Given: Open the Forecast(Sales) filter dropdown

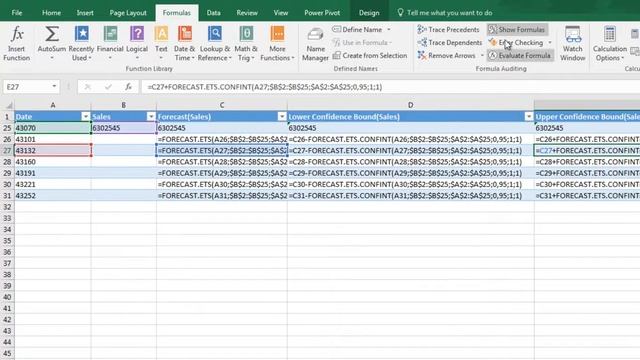Looking at the screenshot, I should pyautogui.click(x=282, y=117).
